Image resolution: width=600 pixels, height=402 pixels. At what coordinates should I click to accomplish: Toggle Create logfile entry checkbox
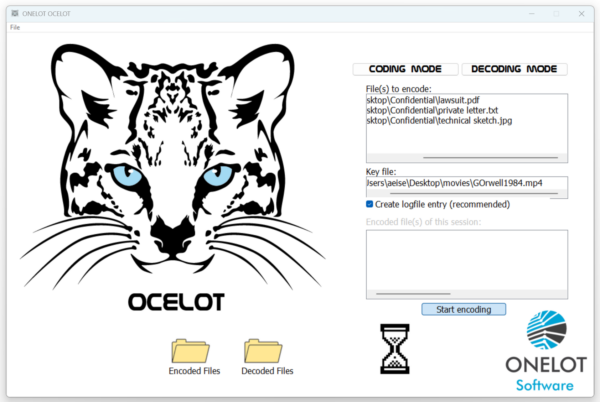369,204
